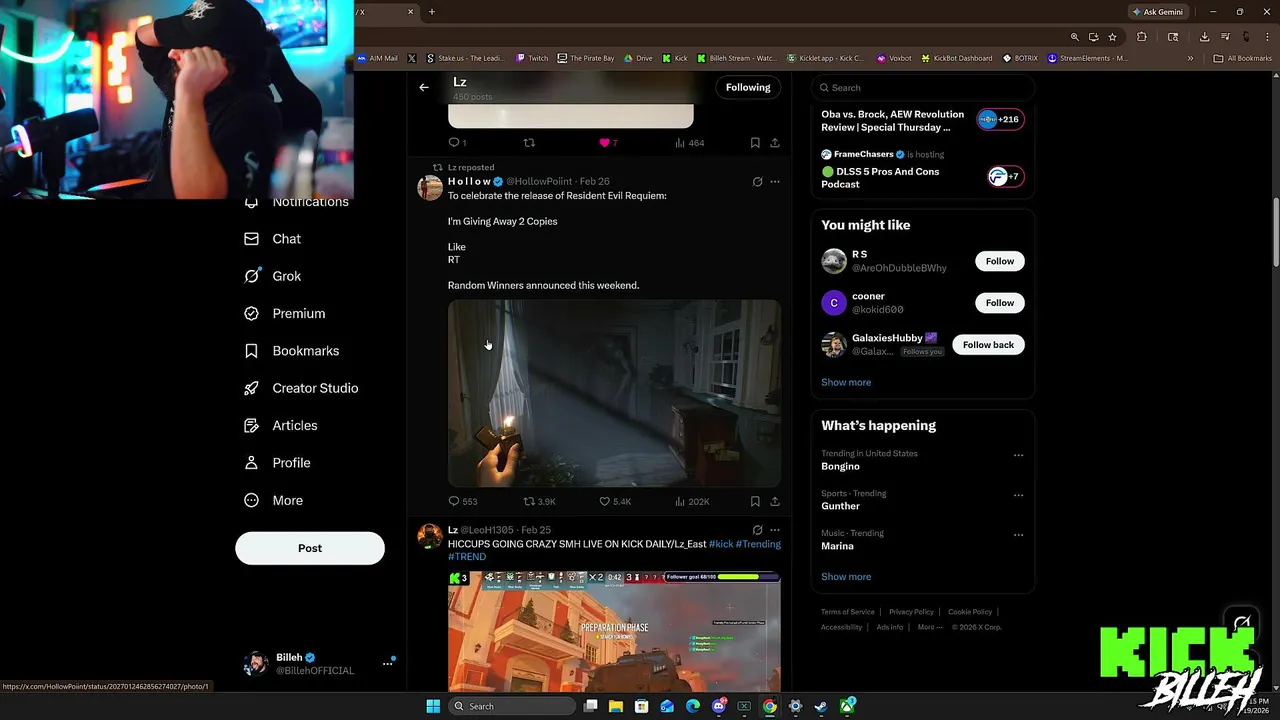The image size is (1280, 720).
Task: Repost the Hollow giveaway post
Action: (x=539, y=501)
